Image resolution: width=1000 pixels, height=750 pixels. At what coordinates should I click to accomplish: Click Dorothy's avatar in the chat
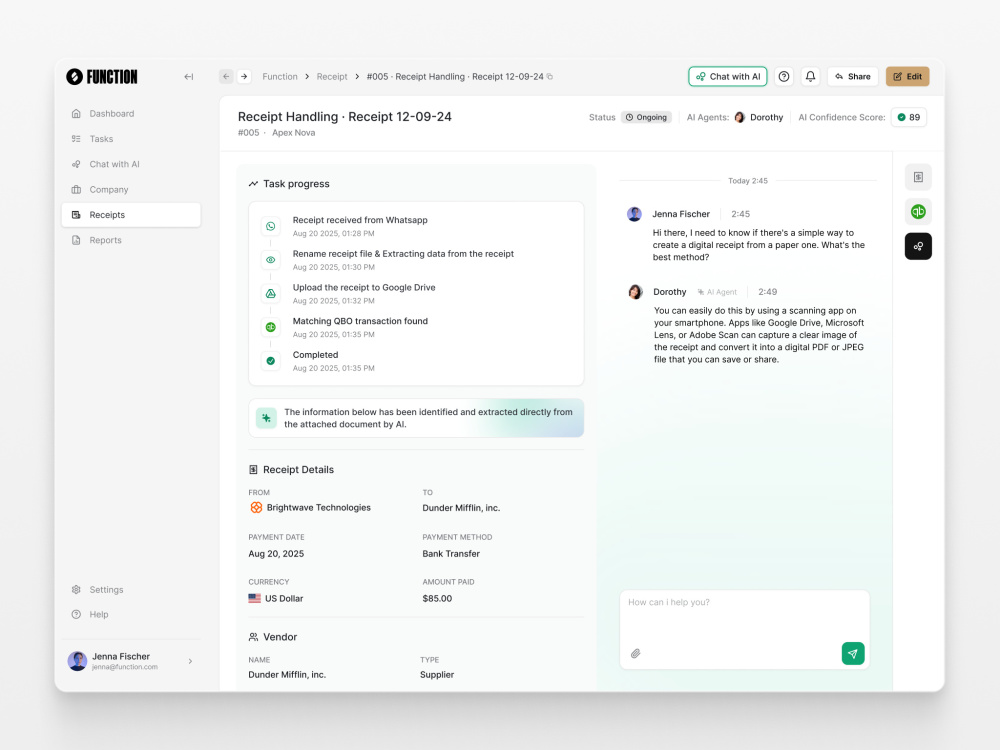coord(635,292)
